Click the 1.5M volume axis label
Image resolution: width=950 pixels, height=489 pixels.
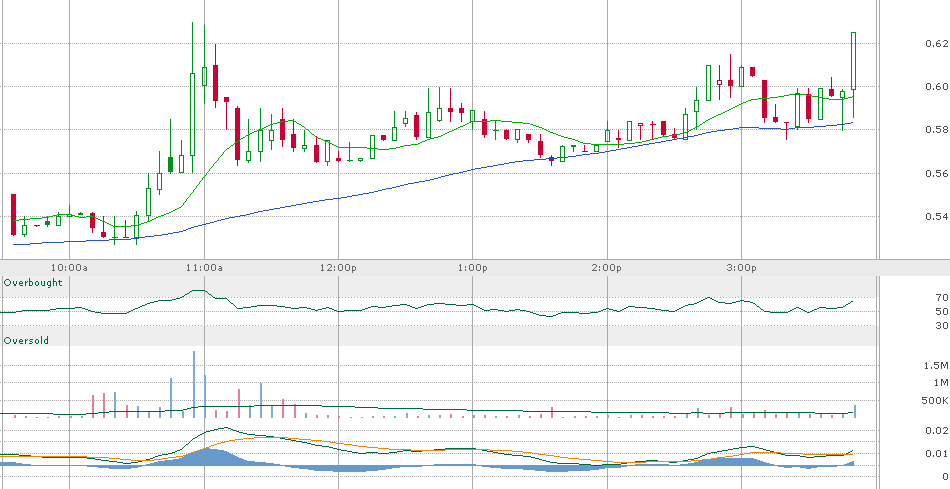click(938, 365)
